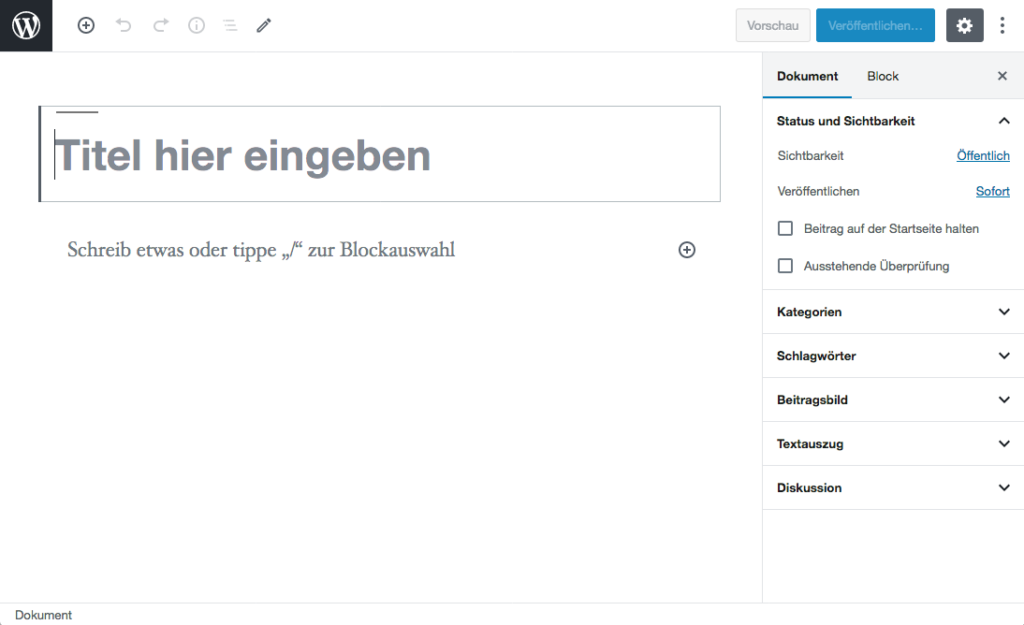The width and height of the screenshot is (1024, 625).
Task: Switch to the Block tab
Action: (x=883, y=76)
